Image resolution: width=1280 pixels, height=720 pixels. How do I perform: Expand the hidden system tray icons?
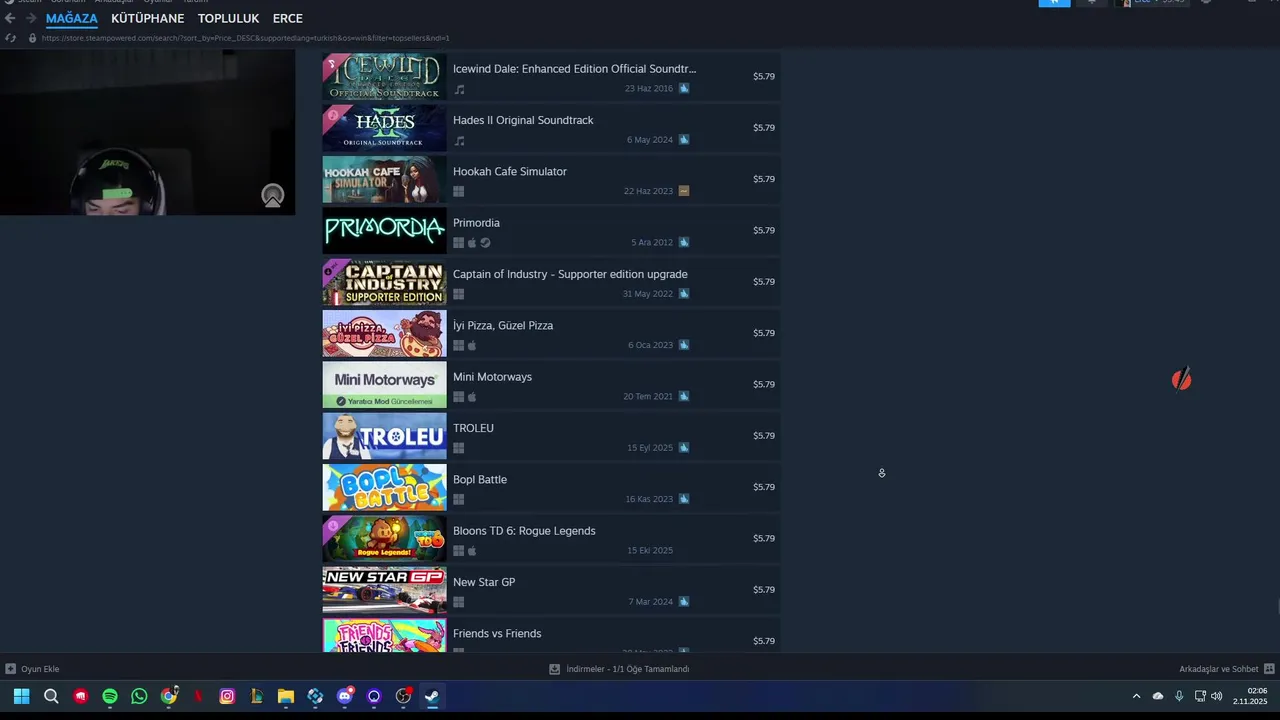(1136, 696)
